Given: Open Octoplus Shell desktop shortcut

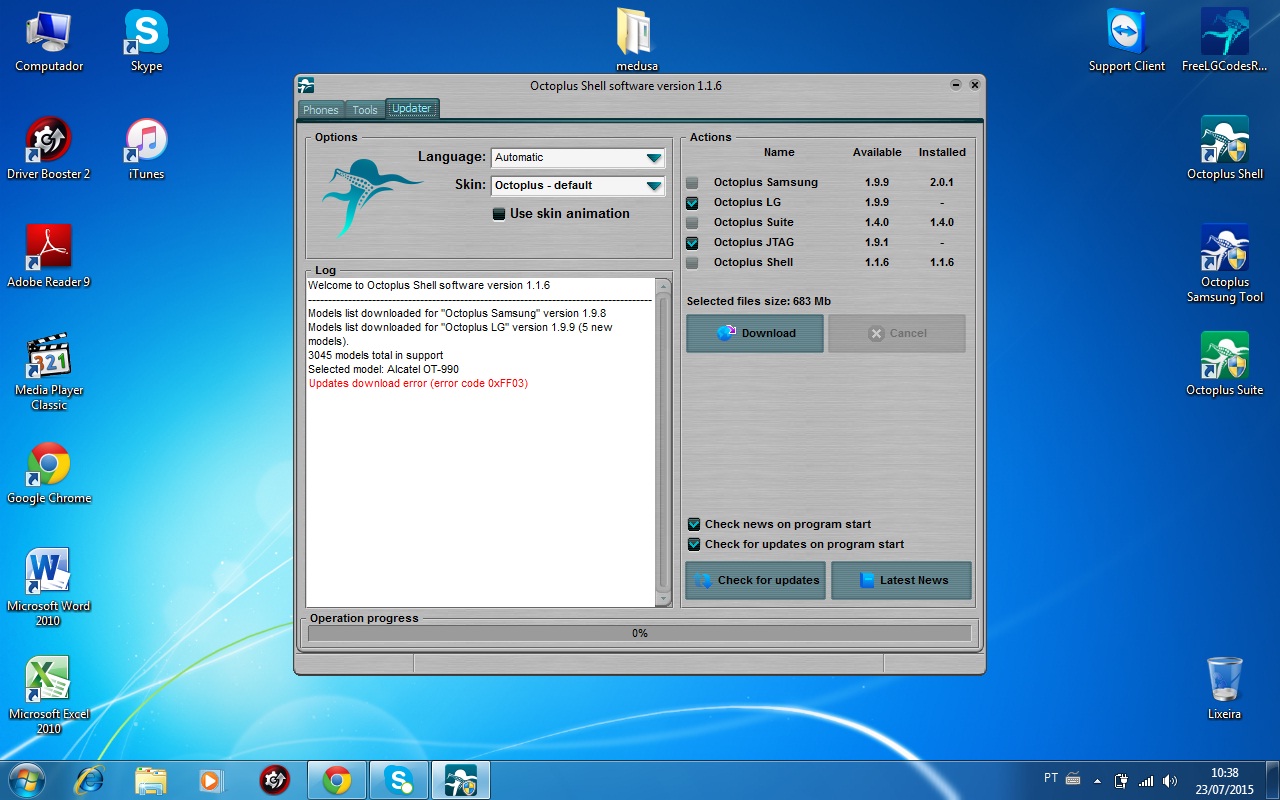Looking at the screenshot, I should (1224, 149).
